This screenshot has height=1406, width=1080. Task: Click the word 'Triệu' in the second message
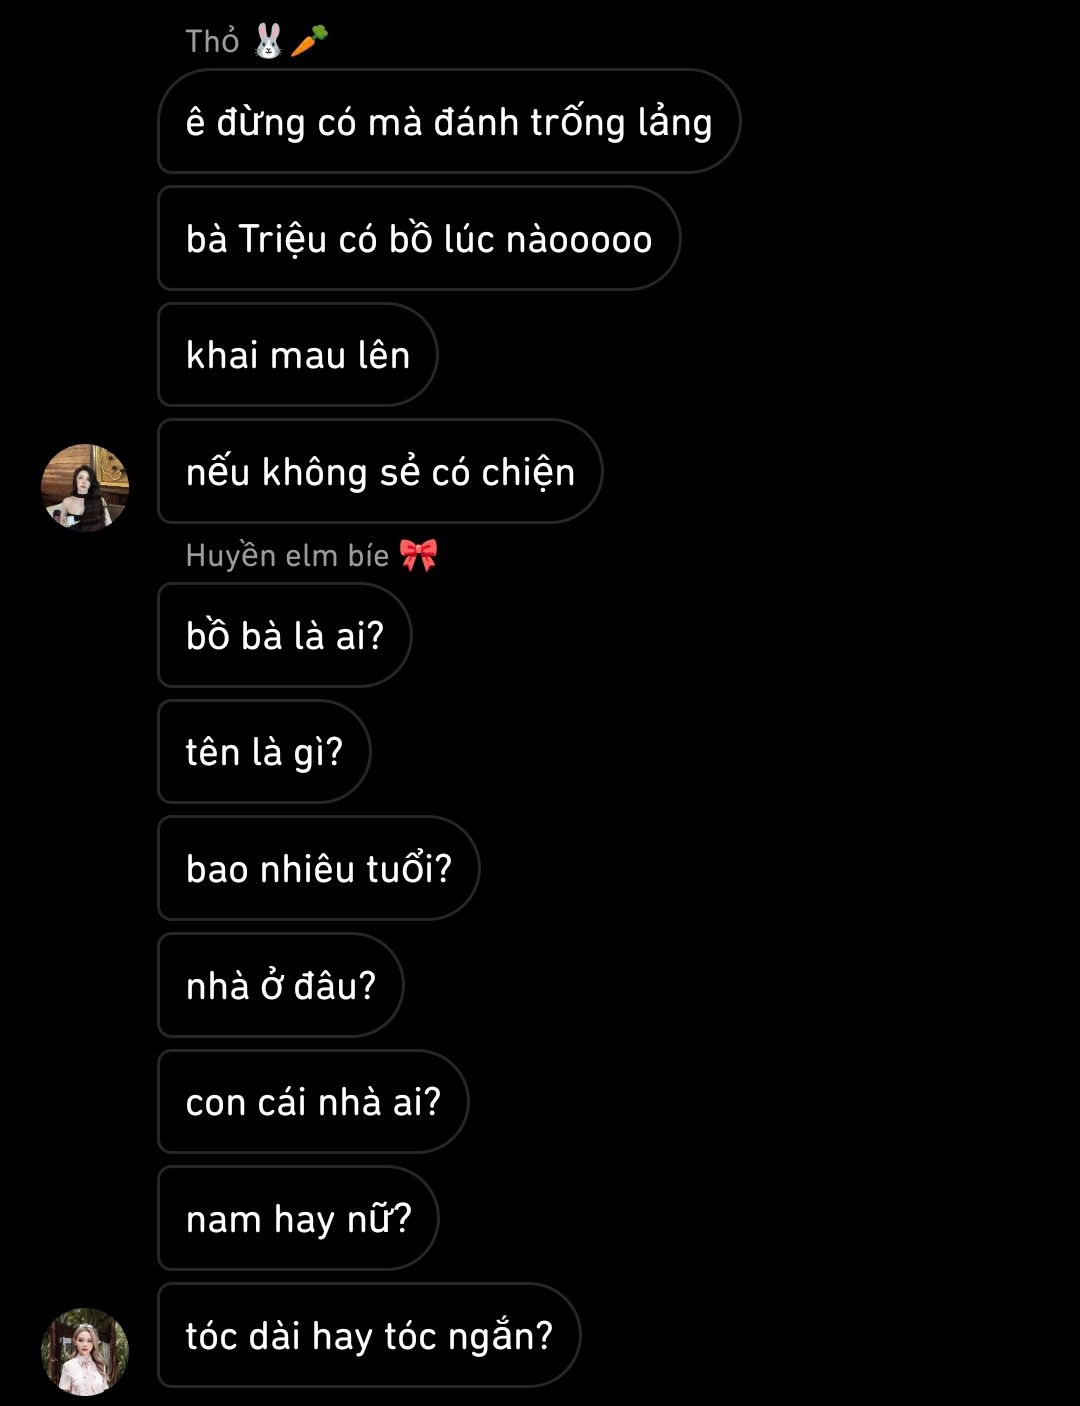point(283,240)
